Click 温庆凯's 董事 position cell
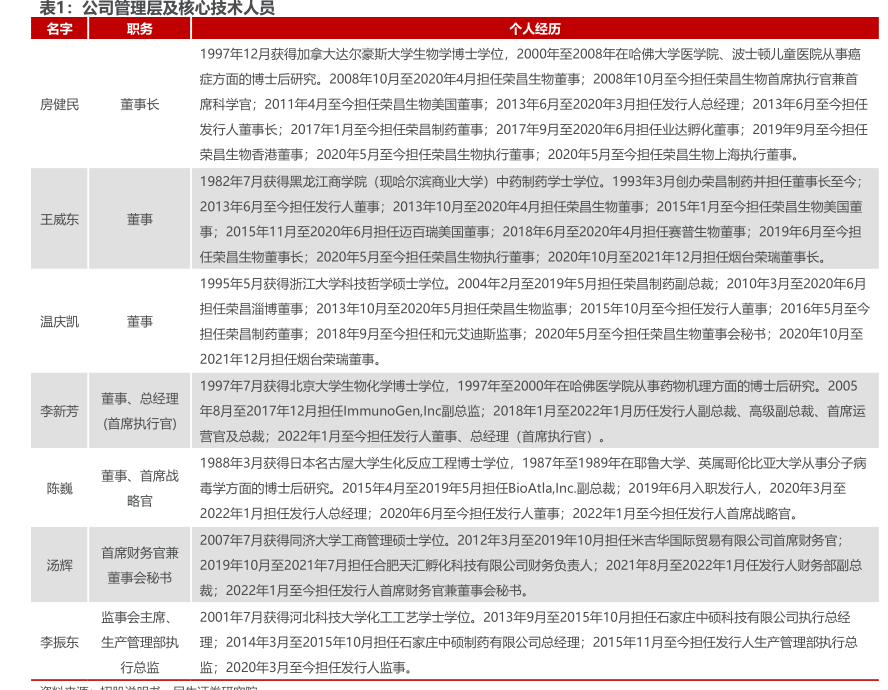Screen dimensions: 888x690 click(x=139, y=322)
